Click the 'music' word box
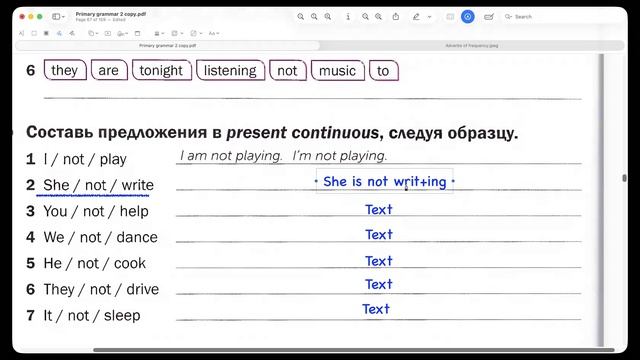The image size is (640, 360). (338, 70)
